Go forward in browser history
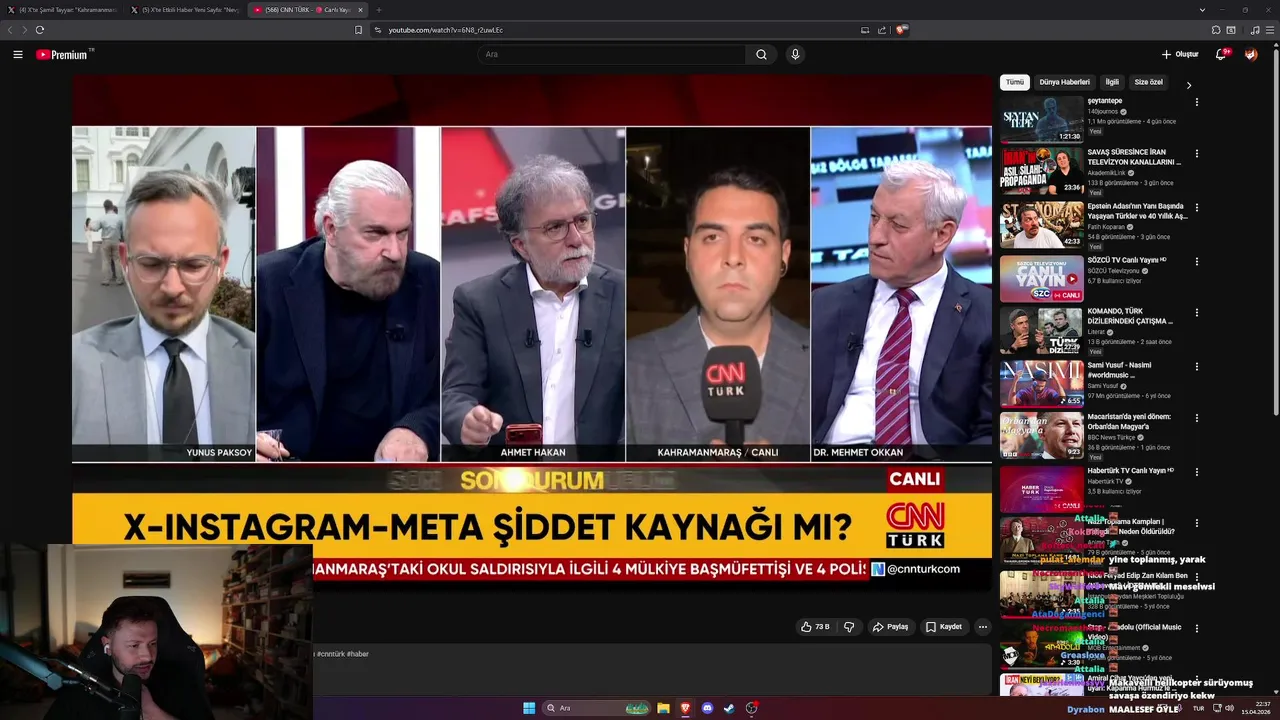 24,30
